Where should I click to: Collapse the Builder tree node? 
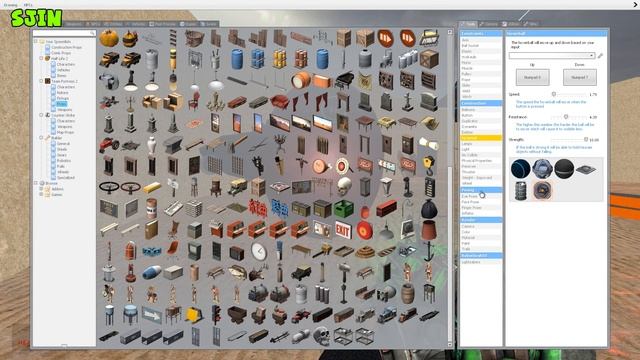[x=41, y=138]
